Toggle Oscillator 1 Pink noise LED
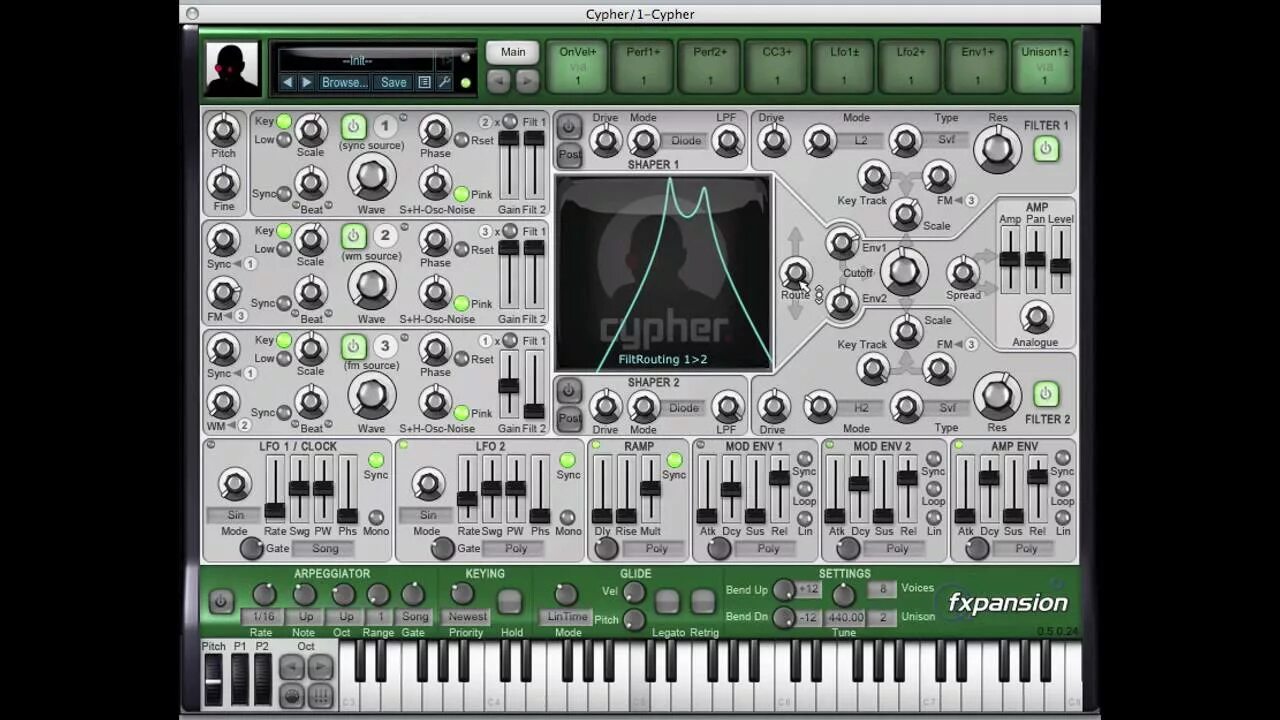1280x720 pixels. 461,194
